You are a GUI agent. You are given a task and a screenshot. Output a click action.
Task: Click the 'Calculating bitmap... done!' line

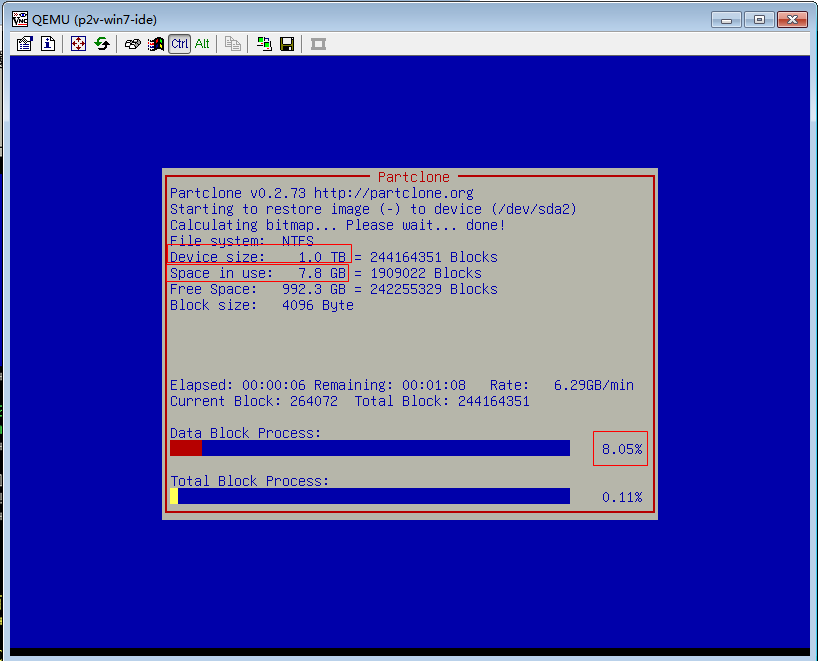click(x=338, y=225)
